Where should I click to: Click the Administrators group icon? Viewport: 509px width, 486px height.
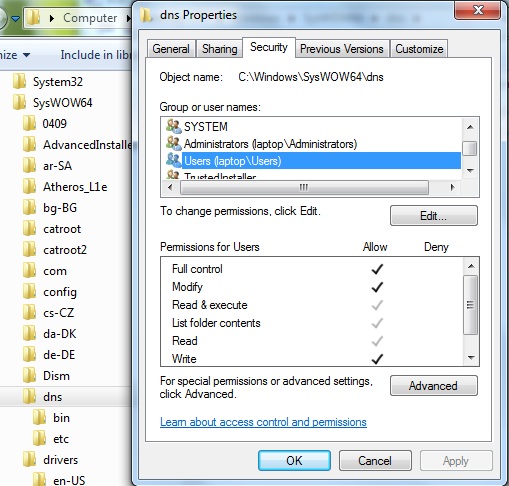point(174,143)
